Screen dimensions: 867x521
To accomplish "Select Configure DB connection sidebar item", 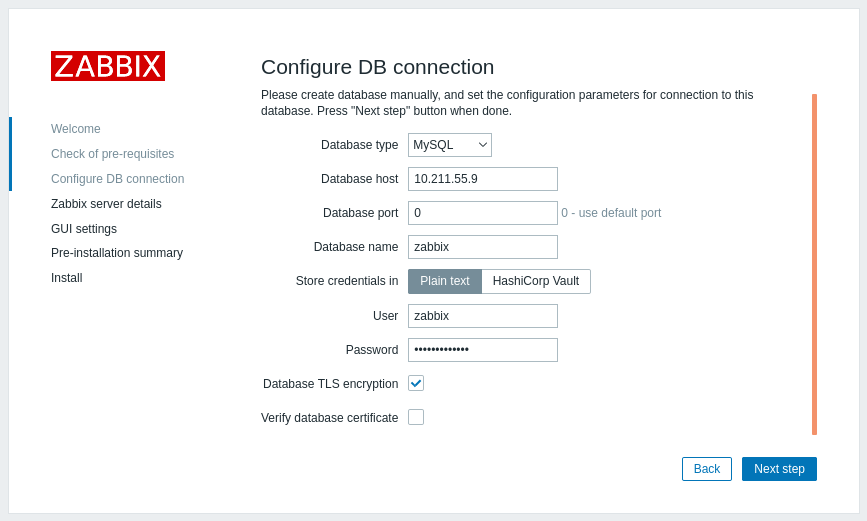I will [117, 179].
